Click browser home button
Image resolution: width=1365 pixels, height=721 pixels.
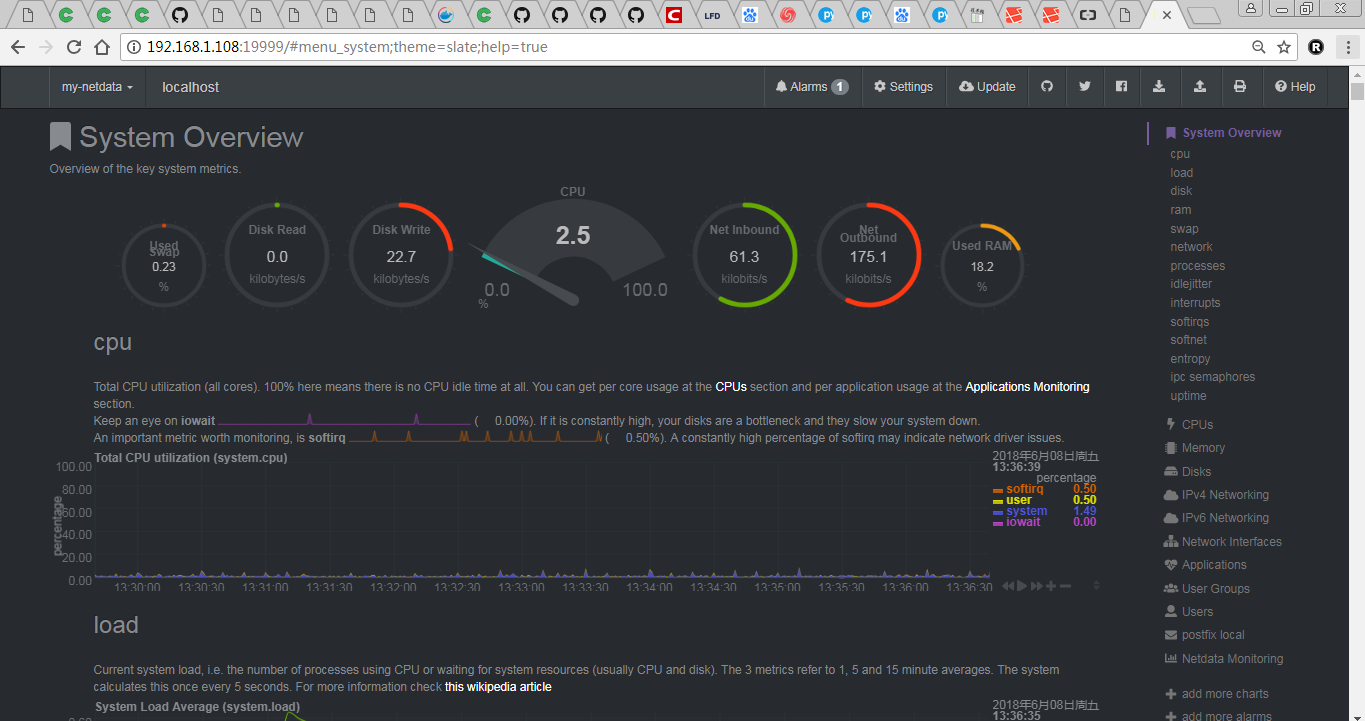point(101,47)
